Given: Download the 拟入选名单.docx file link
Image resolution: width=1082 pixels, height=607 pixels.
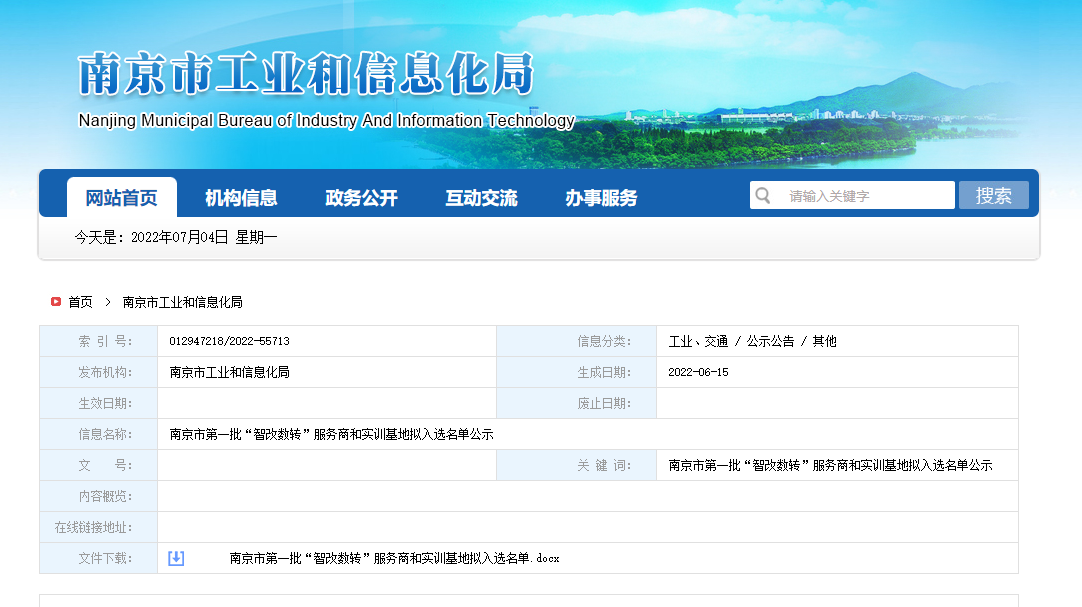Looking at the screenshot, I should click(394, 558).
